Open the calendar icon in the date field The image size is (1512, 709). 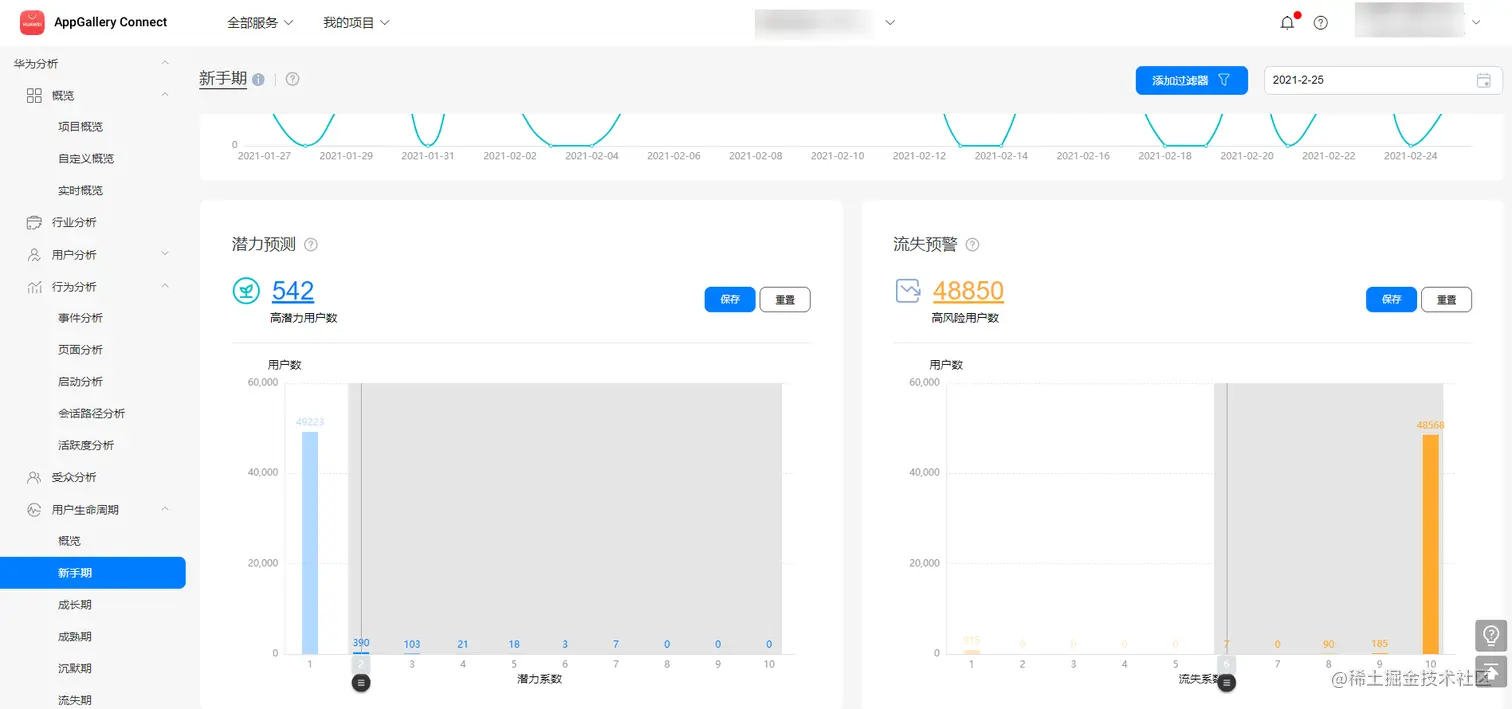[x=1484, y=80]
